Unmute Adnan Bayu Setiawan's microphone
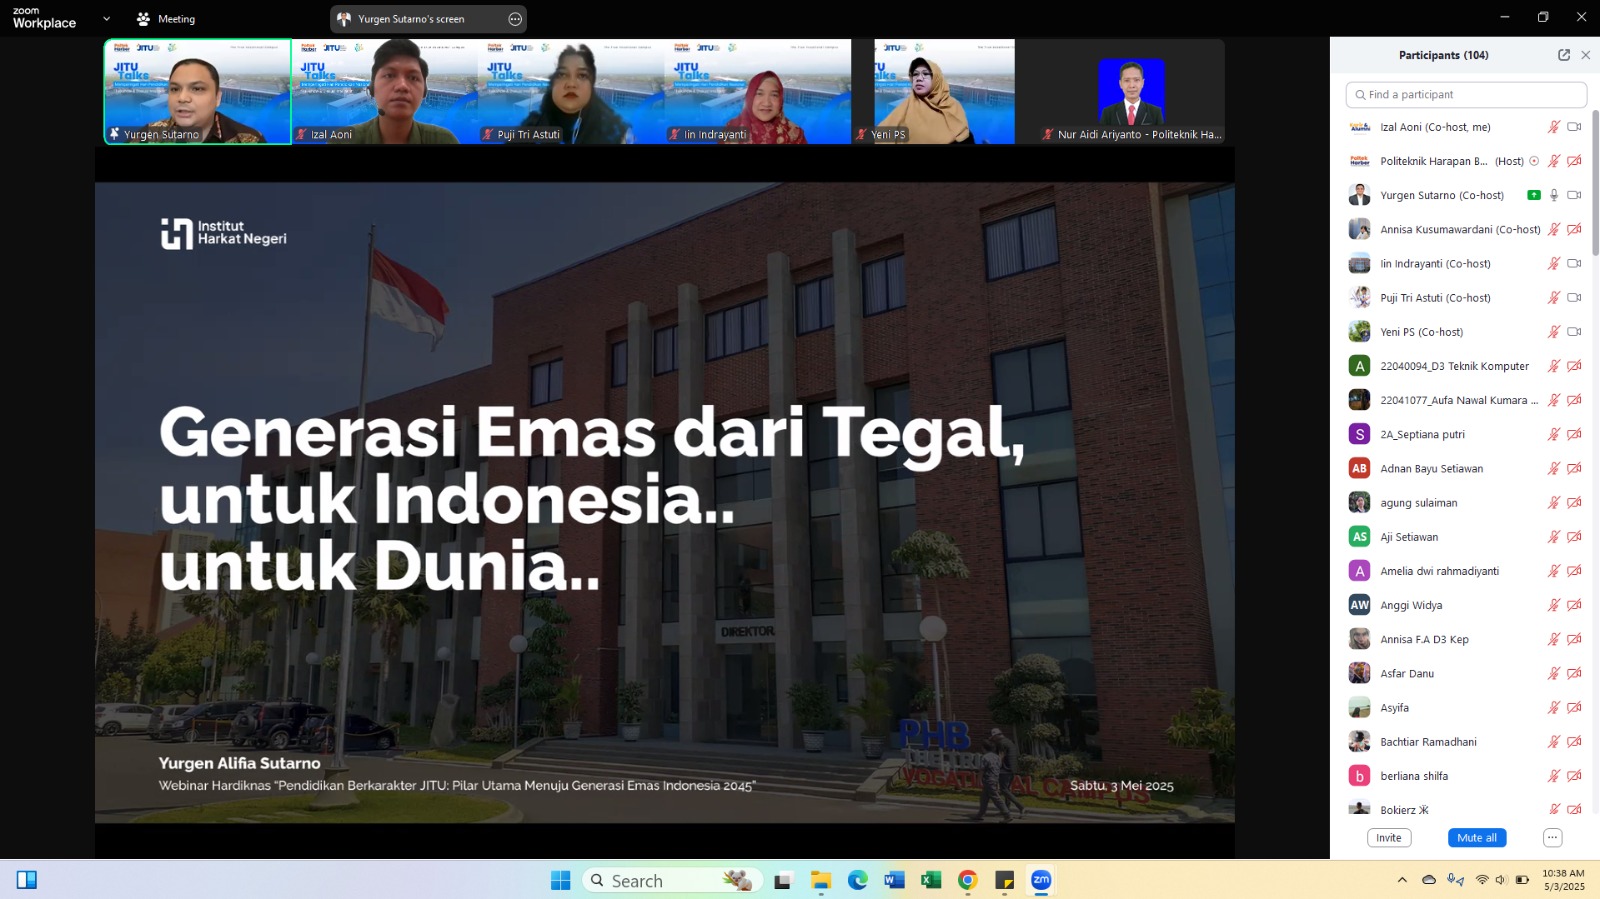This screenshot has height=899, width=1600. coord(1554,469)
